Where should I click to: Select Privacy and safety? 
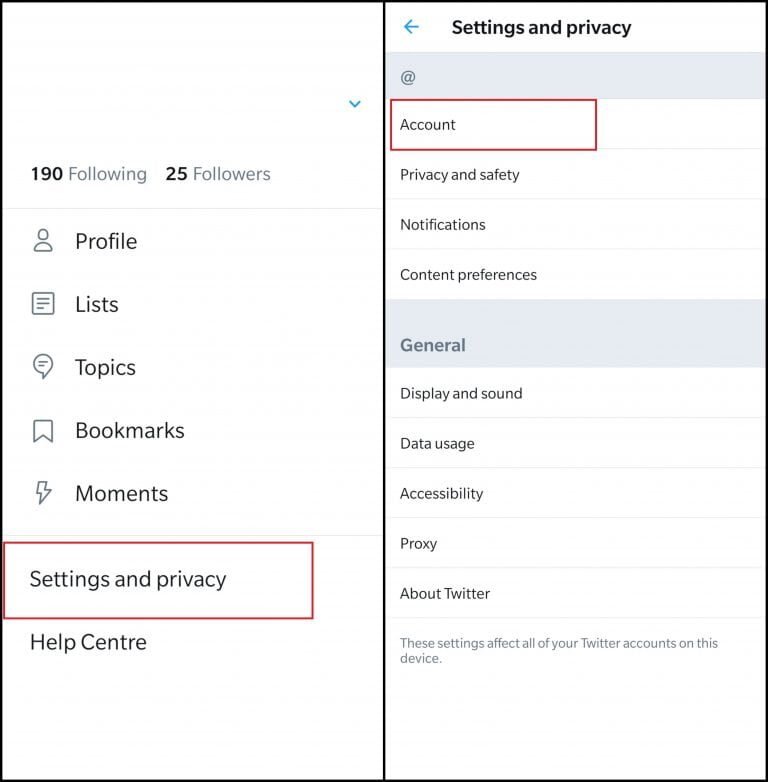(460, 175)
